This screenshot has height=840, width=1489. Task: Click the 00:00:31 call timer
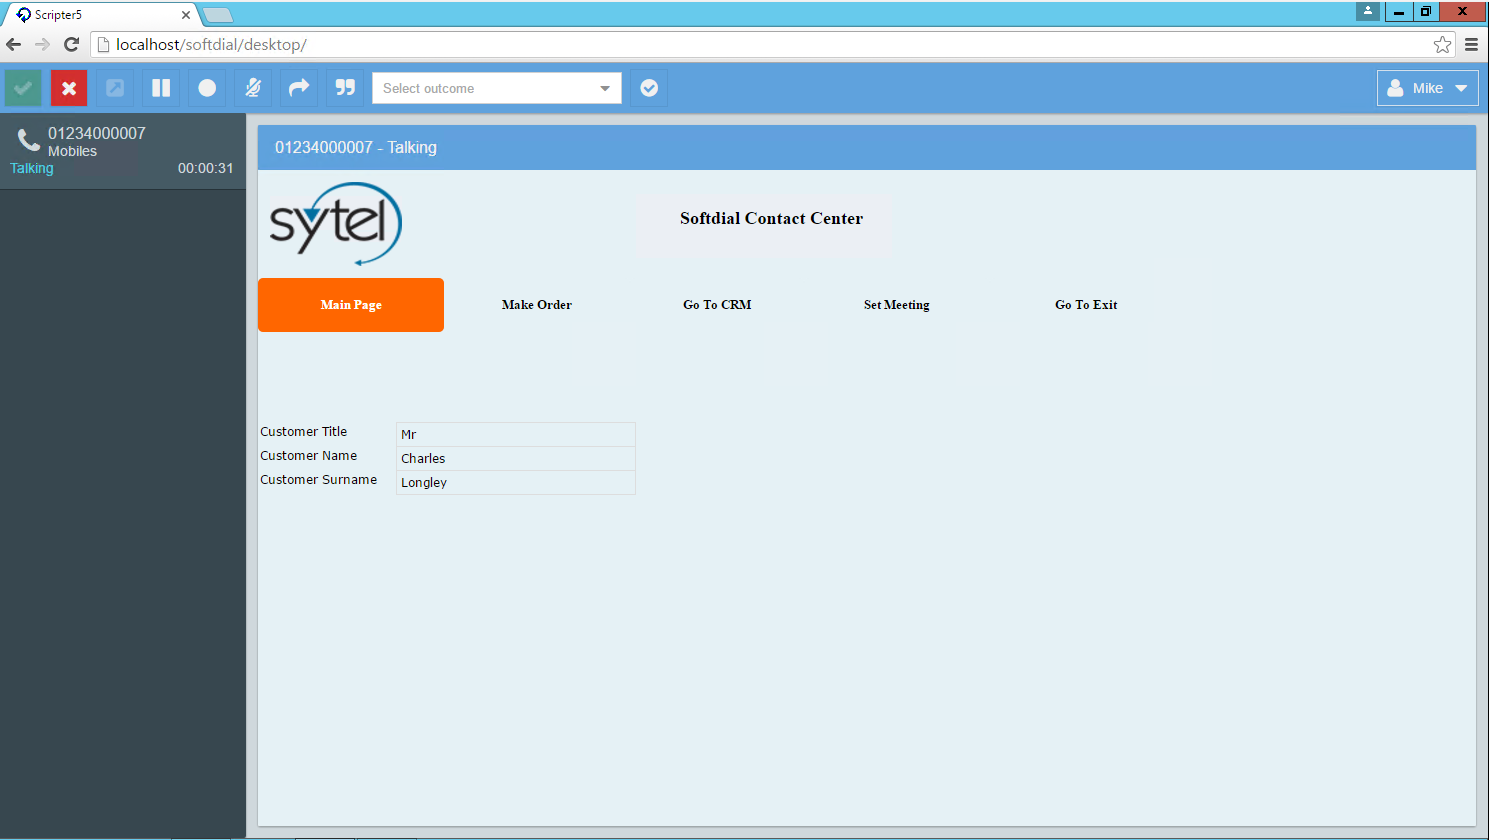pos(205,168)
